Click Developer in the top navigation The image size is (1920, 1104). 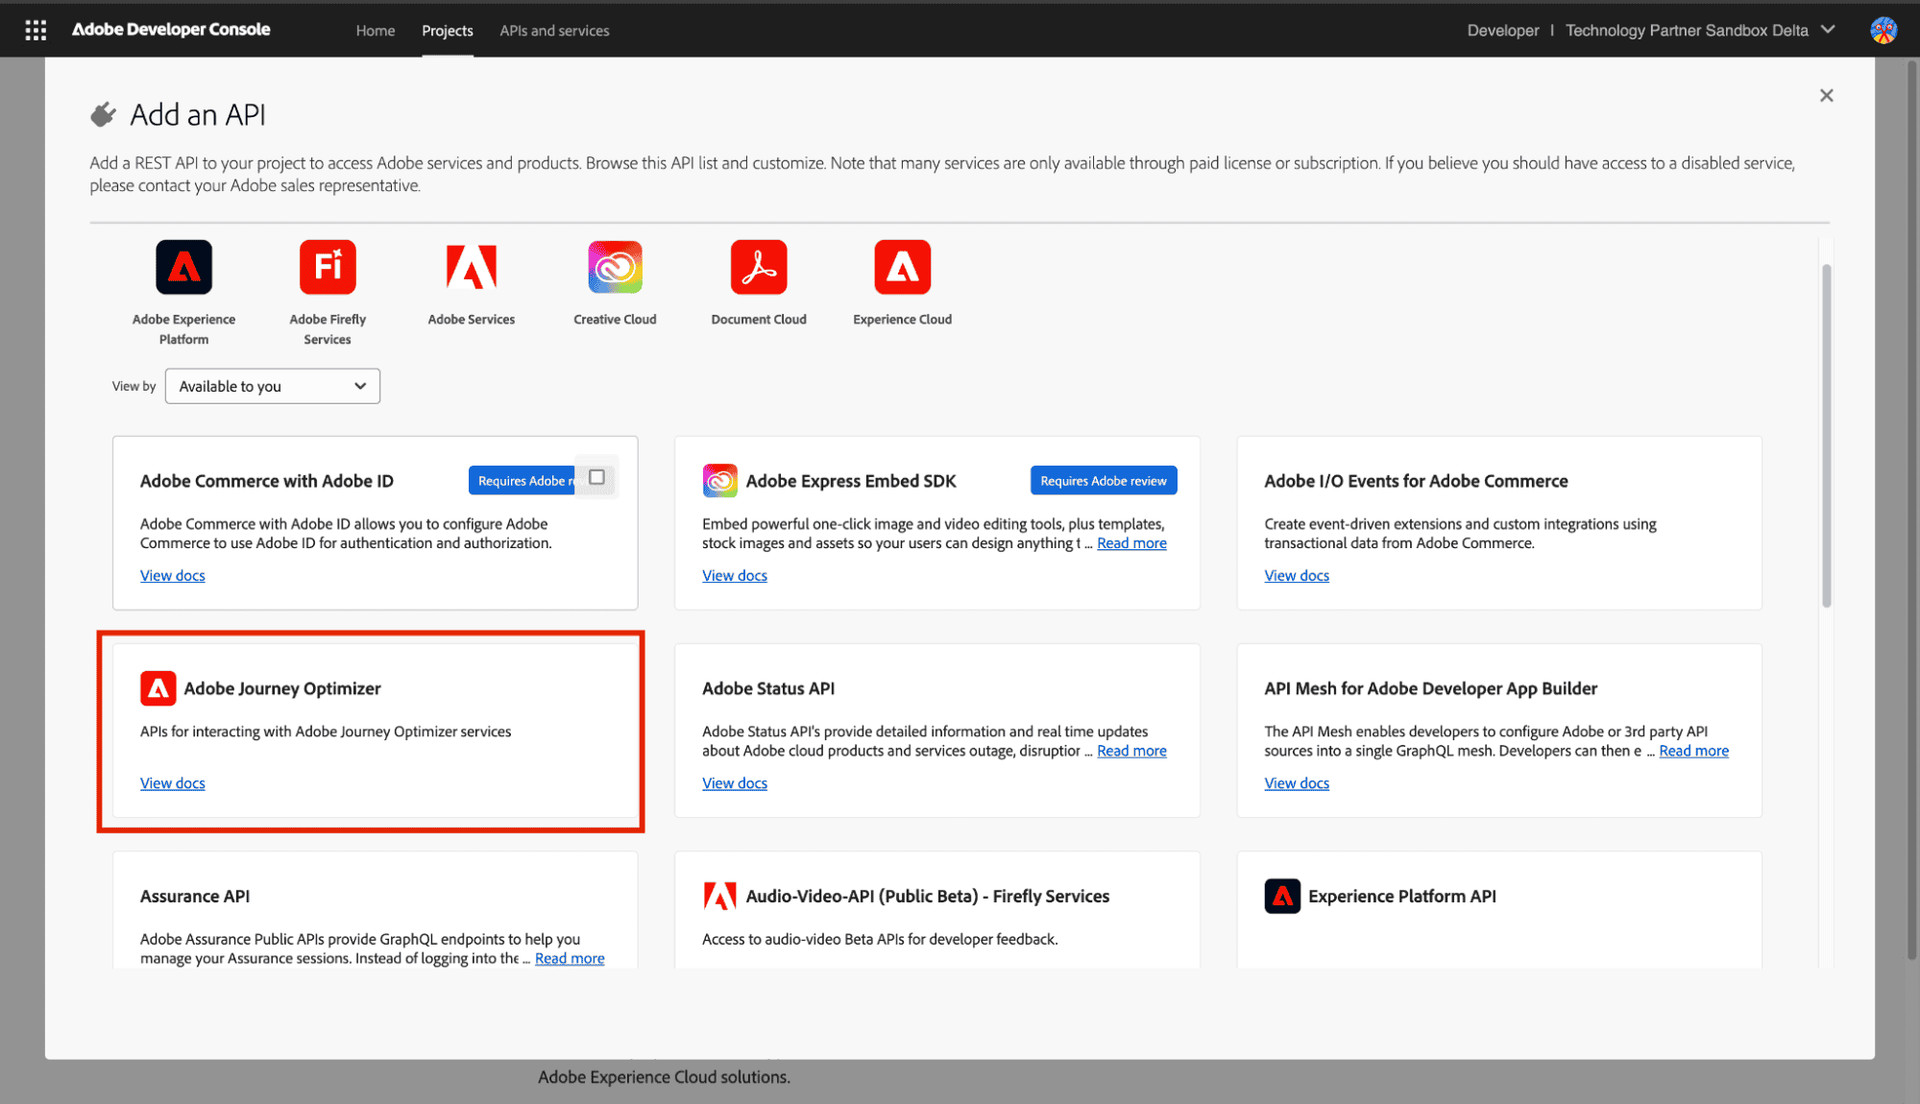tap(1503, 31)
